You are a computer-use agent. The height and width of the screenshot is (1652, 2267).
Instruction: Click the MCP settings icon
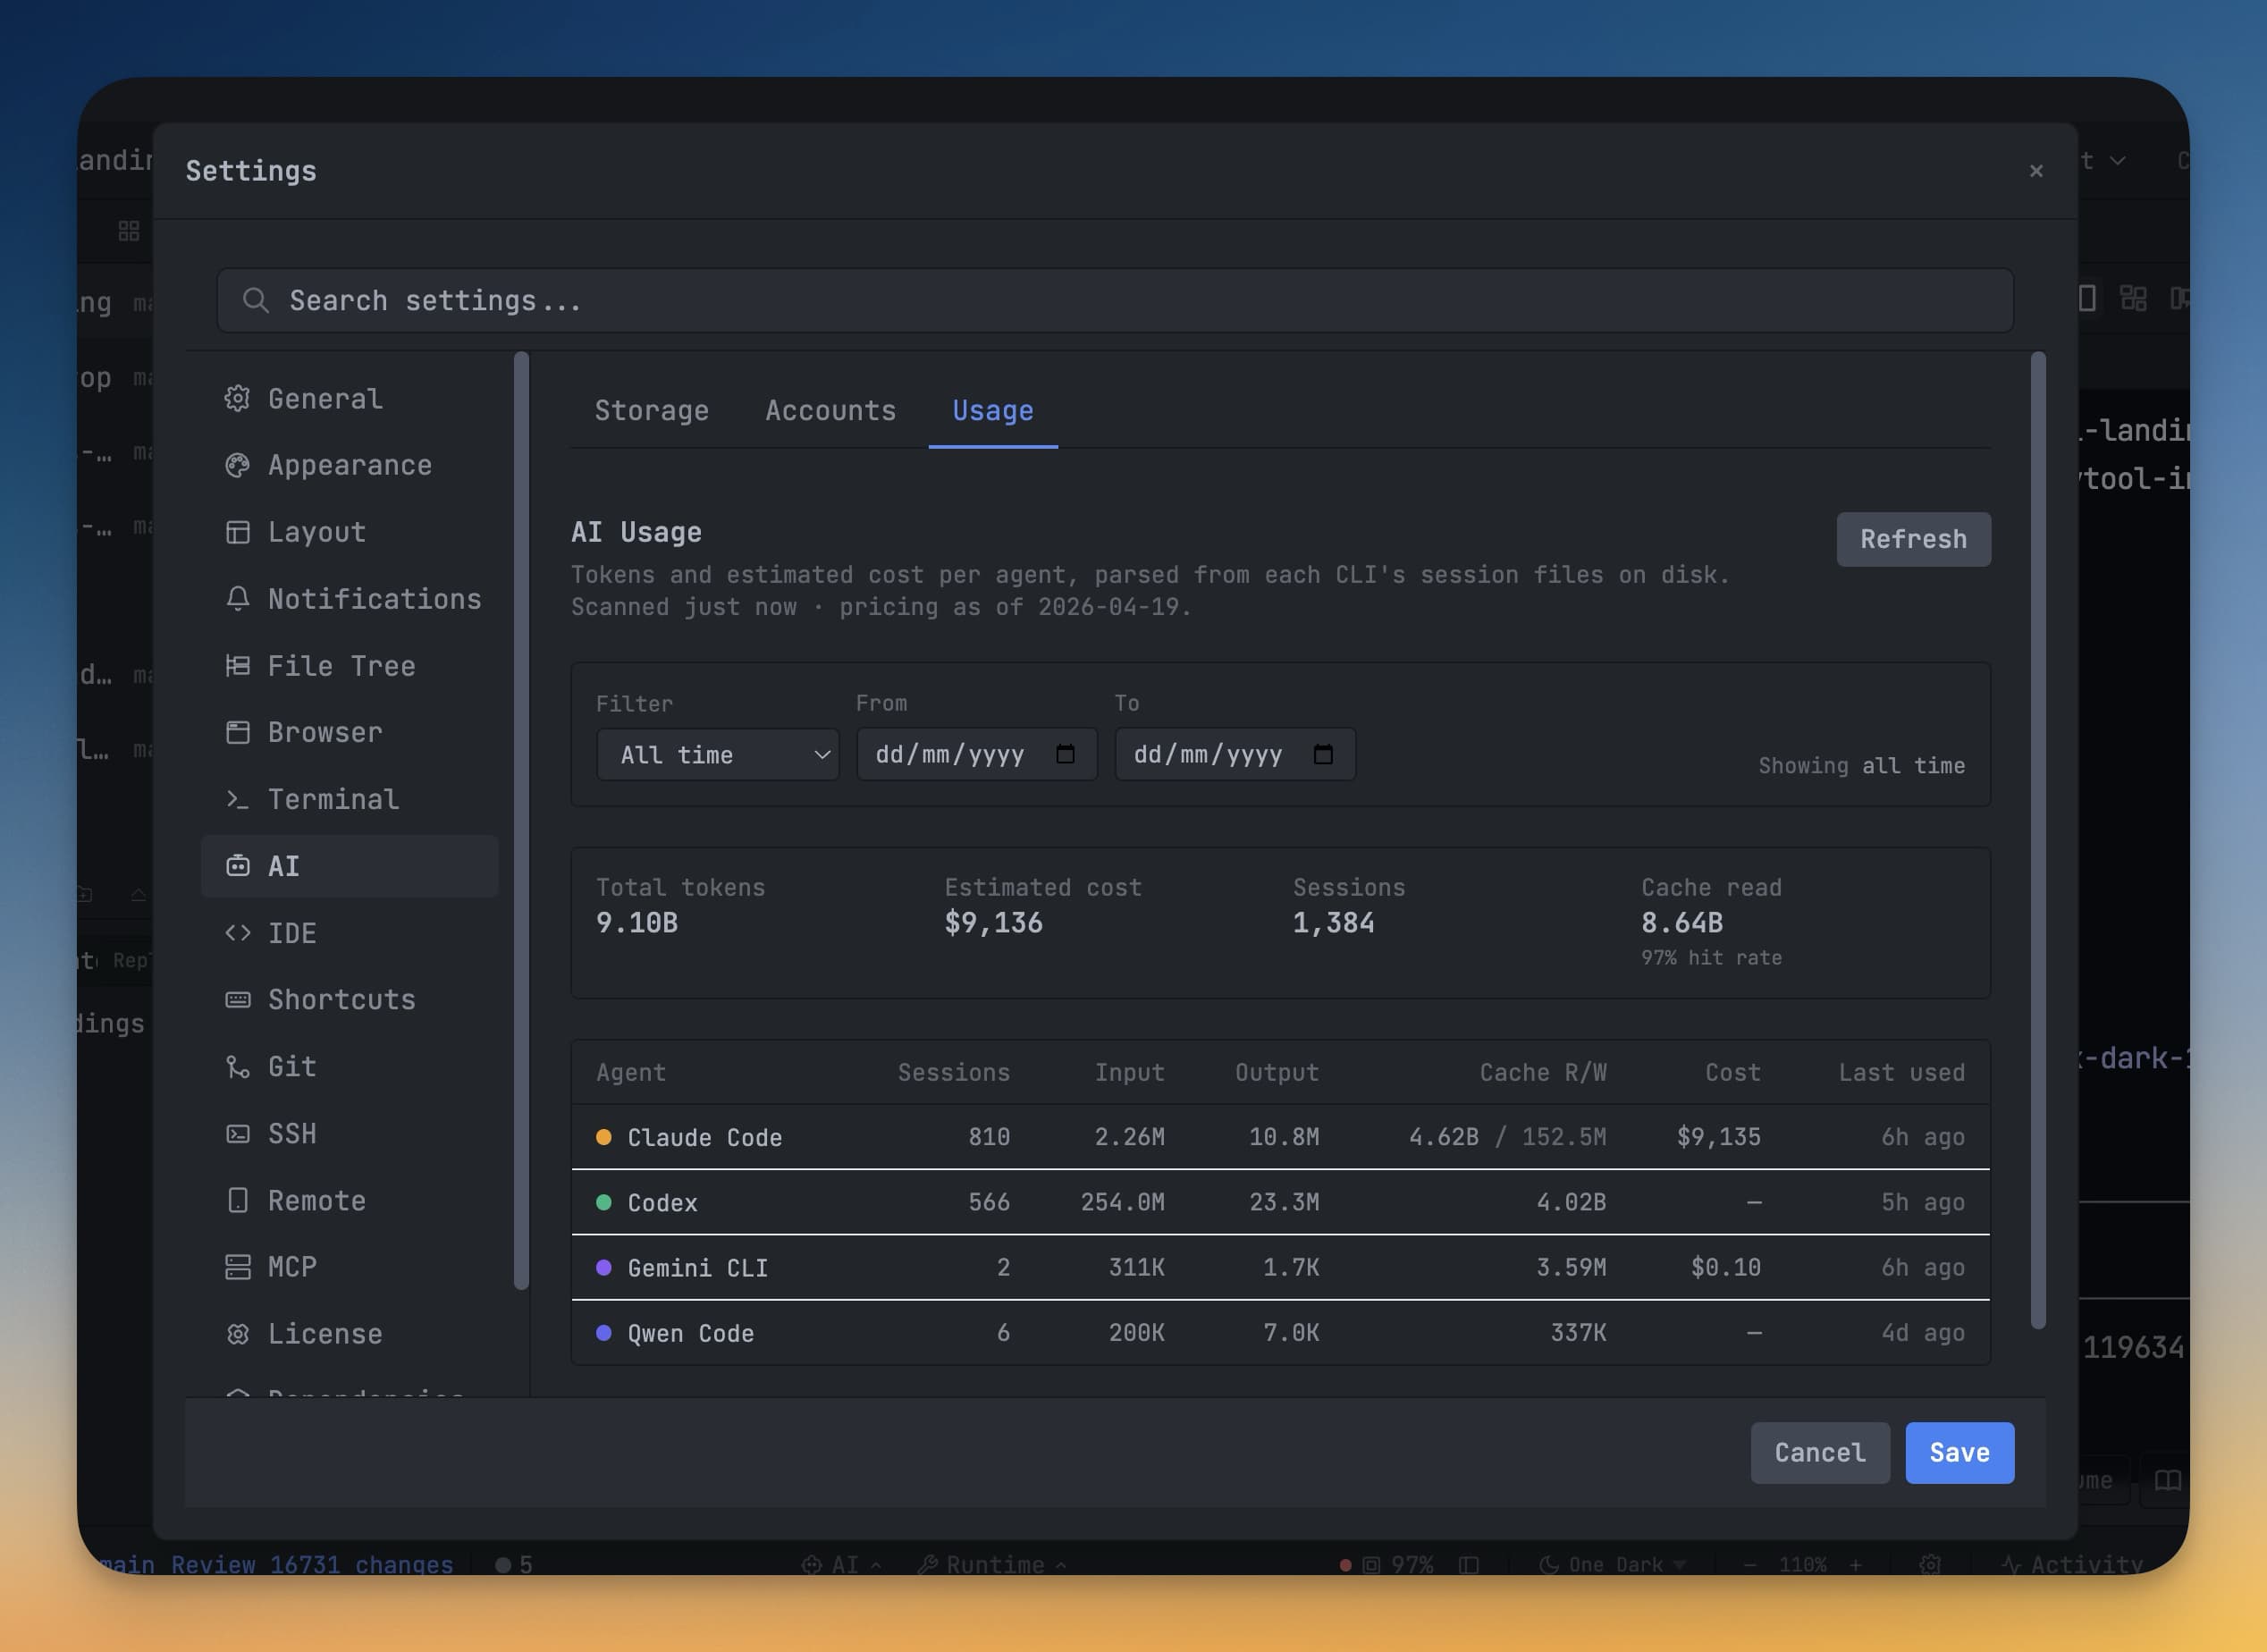pyautogui.click(x=237, y=1266)
